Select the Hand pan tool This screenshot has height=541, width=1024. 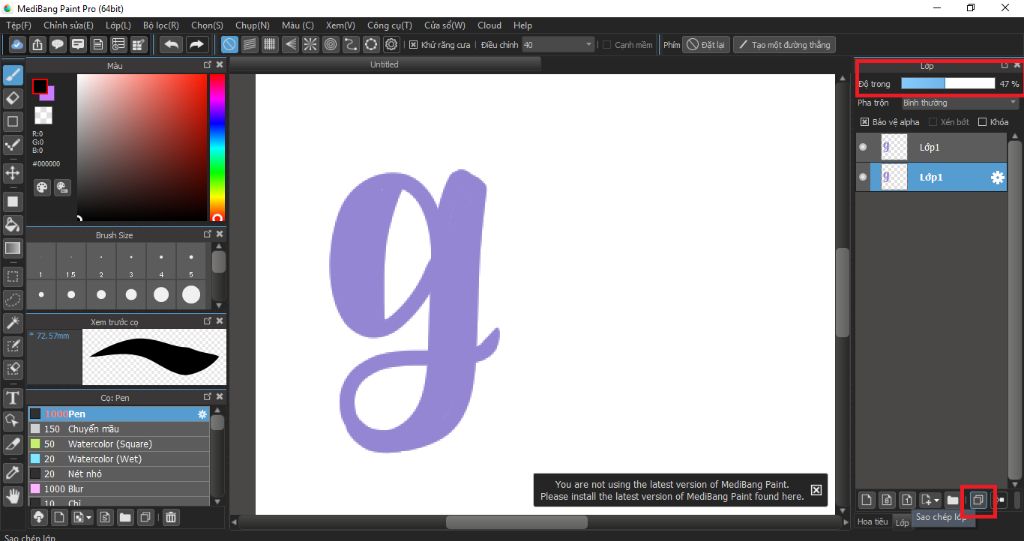[x=13, y=495]
